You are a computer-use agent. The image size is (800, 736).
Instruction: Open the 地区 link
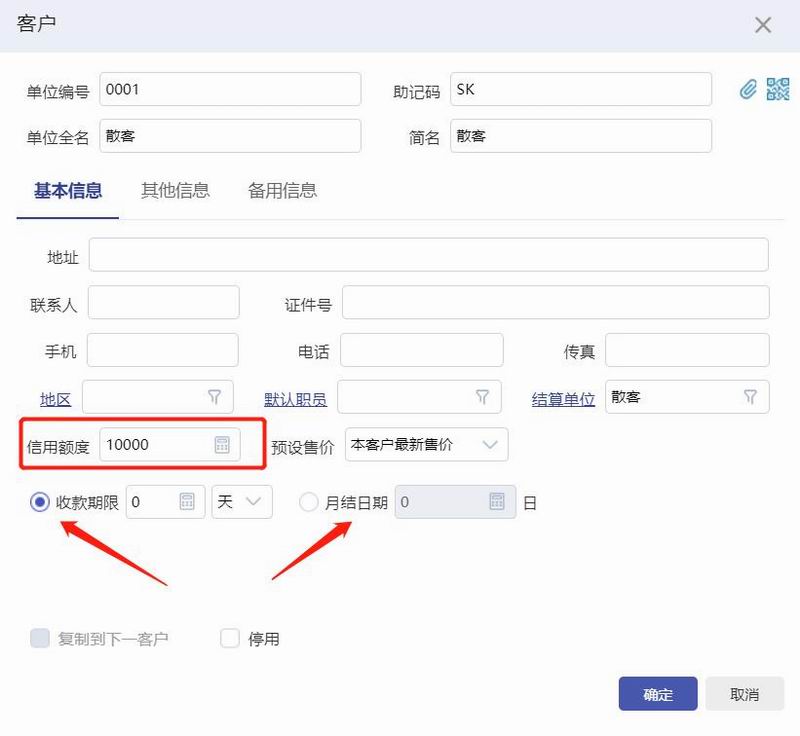[x=55, y=399]
